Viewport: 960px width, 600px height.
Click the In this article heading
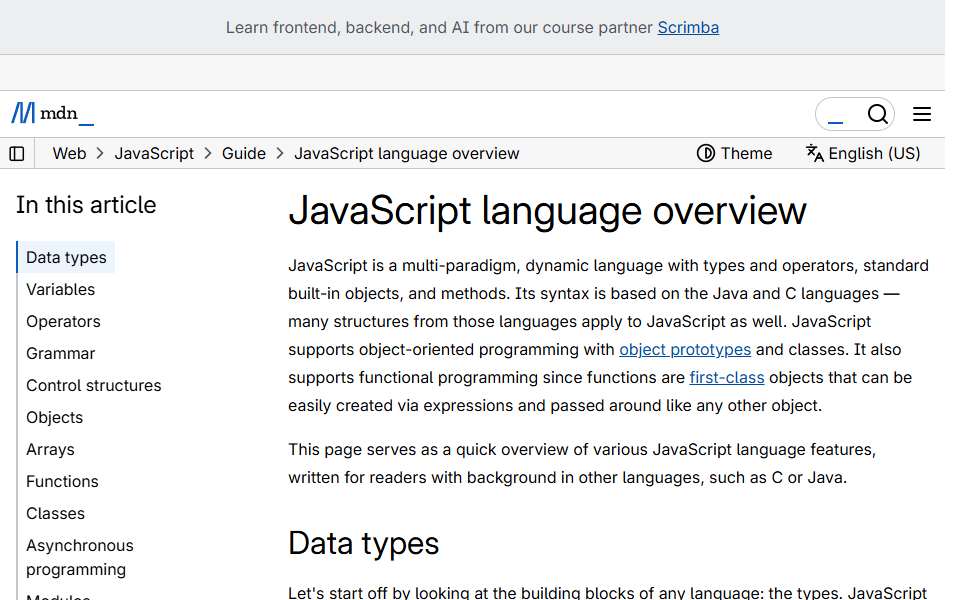pyautogui.click(x=86, y=205)
